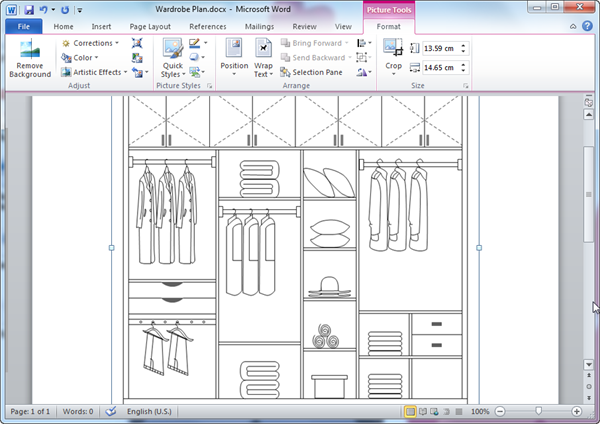Switch to Print Layout view

click(x=410, y=411)
